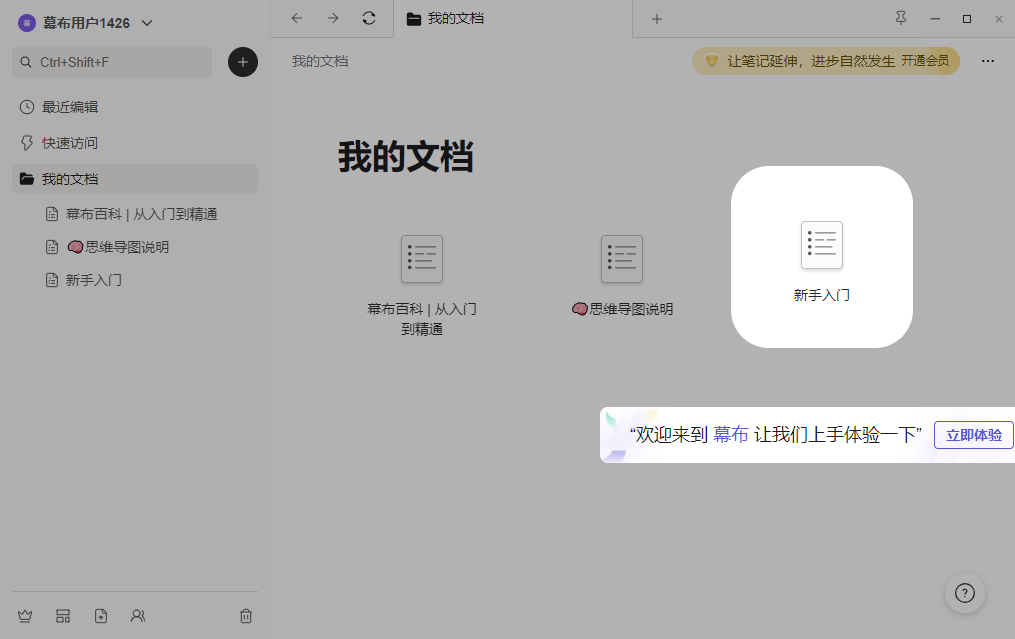Open the highlighted 新手入门 document card
This screenshot has height=639, width=1015.
(x=822, y=257)
